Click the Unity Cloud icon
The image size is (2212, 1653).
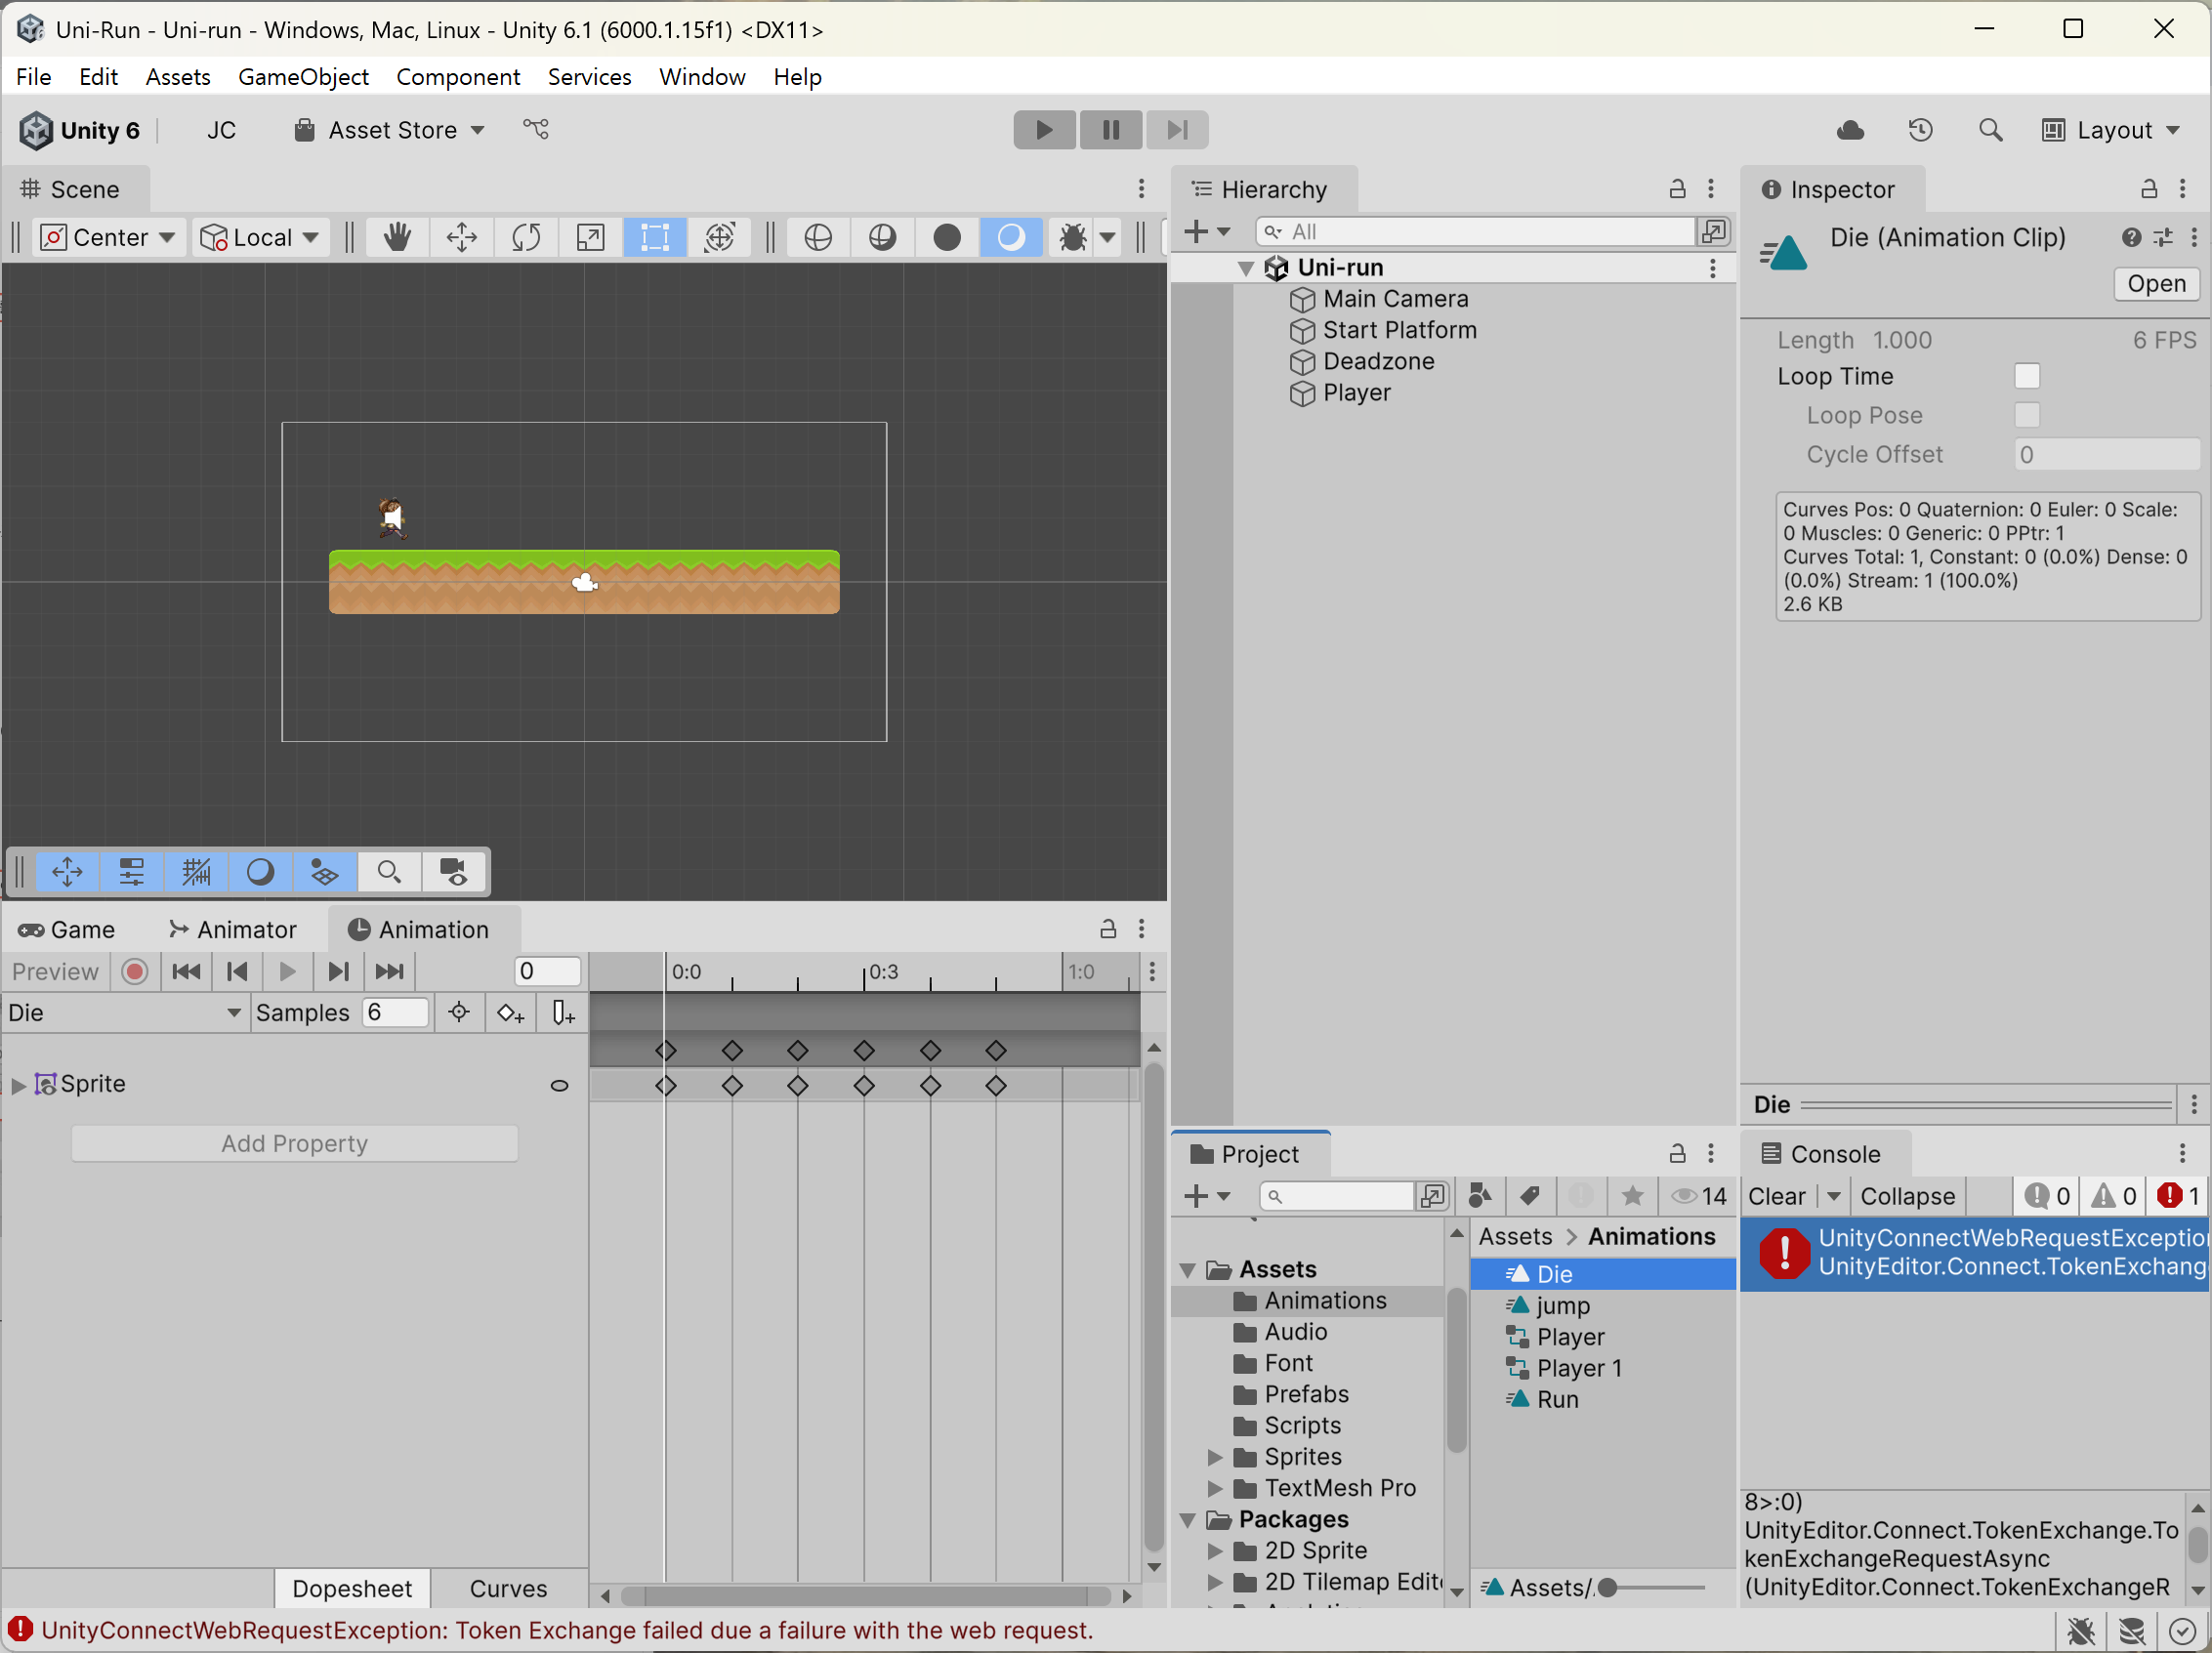click(1850, 130)
